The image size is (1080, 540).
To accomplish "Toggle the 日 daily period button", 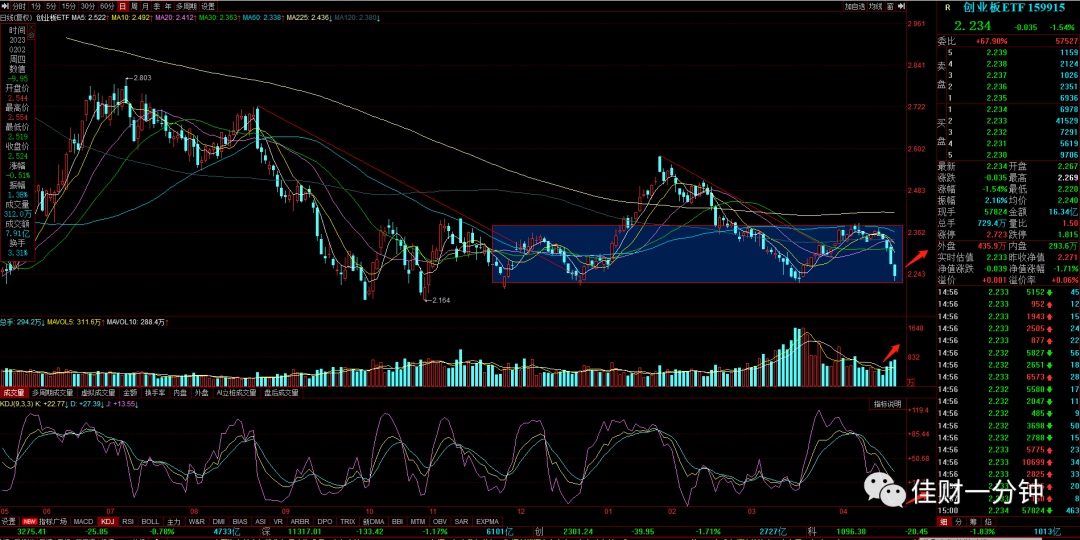I will [x=123, y=6].
